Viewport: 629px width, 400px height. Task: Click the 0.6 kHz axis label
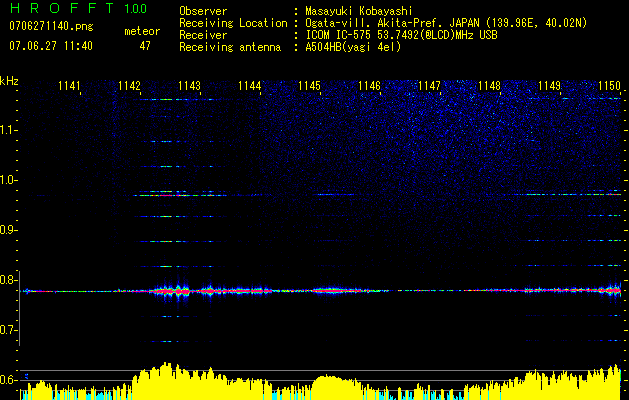[x=8, y=380]
